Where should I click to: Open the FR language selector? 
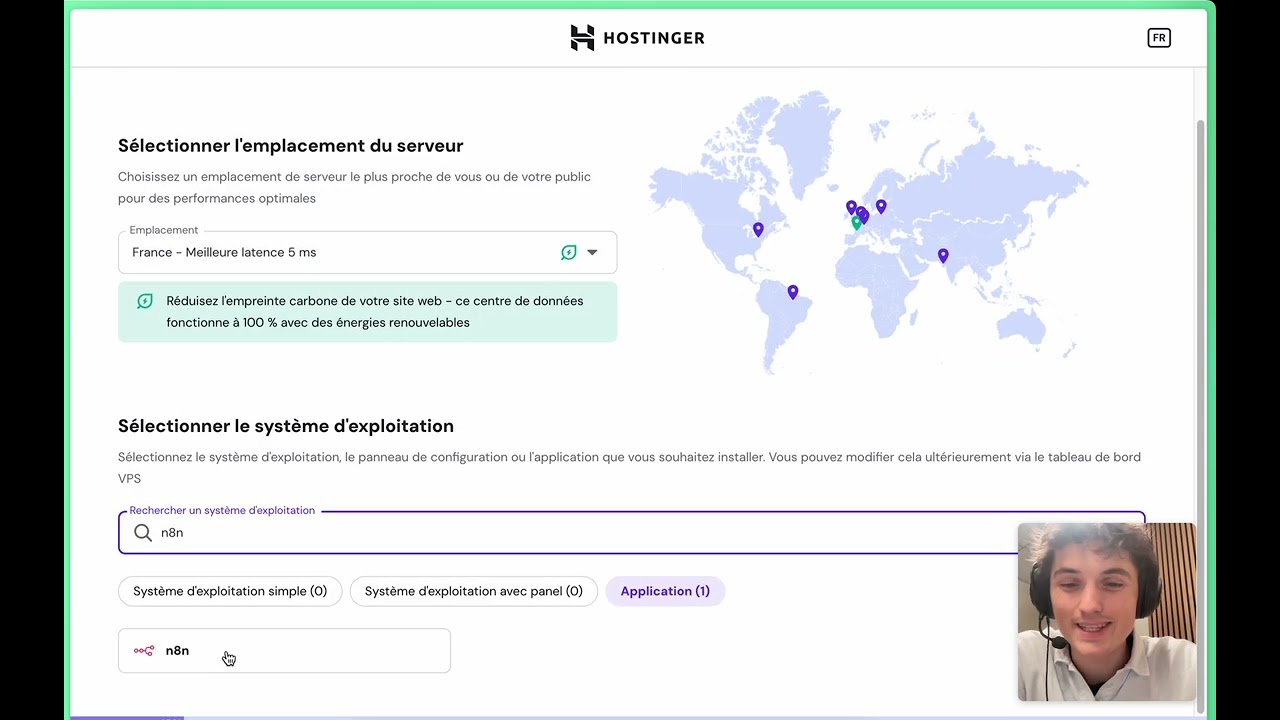click(x=1159, y=38)
